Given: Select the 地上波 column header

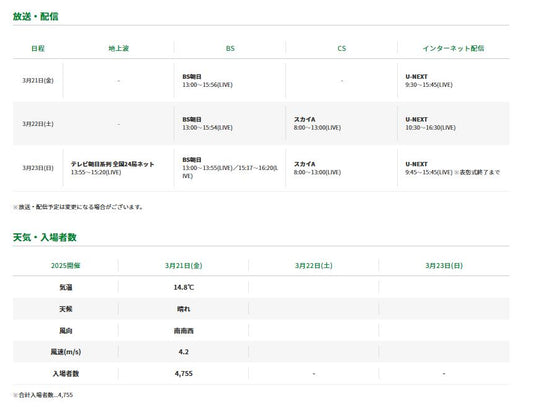Looking at the screenshot, I should tap(119, 48).
